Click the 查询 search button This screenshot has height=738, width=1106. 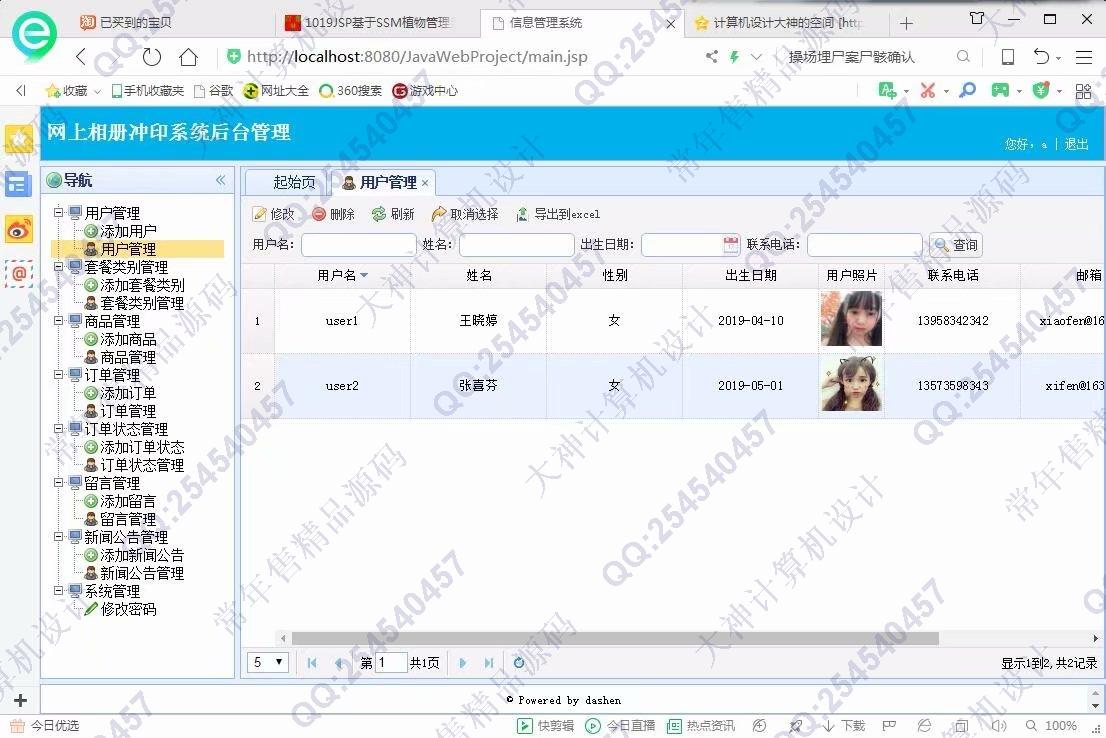tap(956, 245)
